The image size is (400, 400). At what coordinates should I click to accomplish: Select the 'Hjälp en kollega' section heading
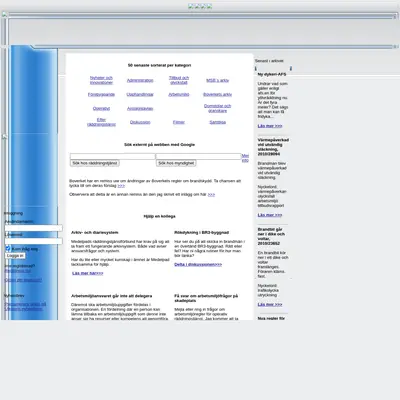159,216
